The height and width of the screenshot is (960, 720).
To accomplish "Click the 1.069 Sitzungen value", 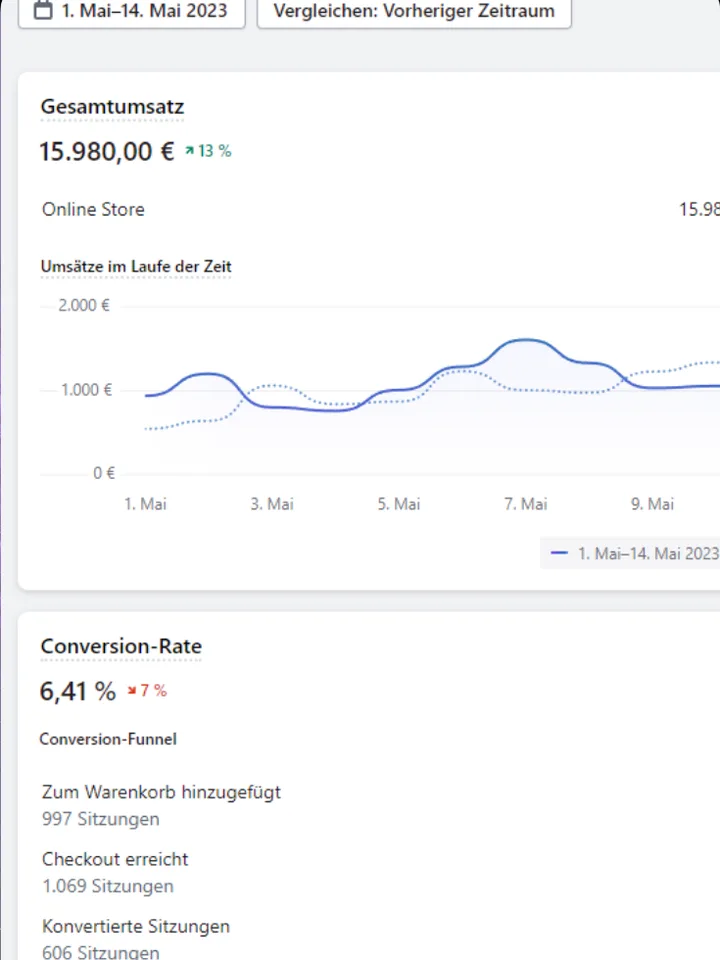I will 108,886.
